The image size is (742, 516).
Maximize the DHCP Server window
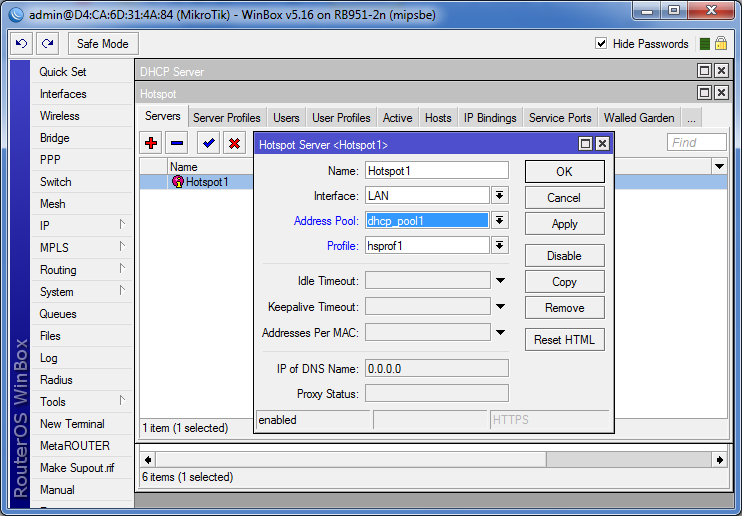(704, 71)
